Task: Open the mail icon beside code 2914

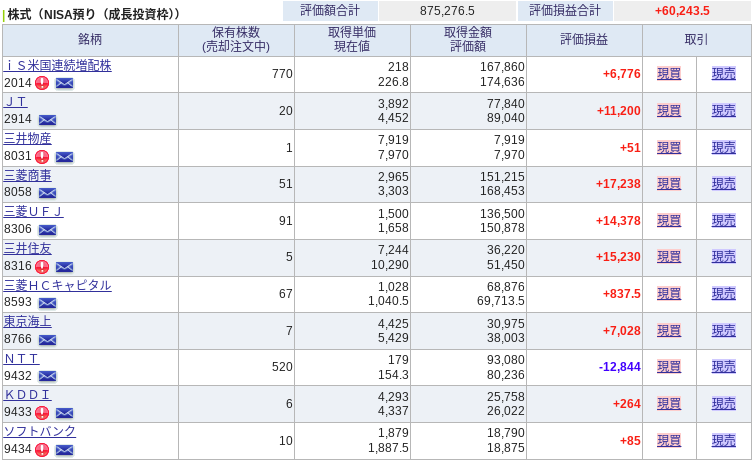Action: [x=47, y=120]
